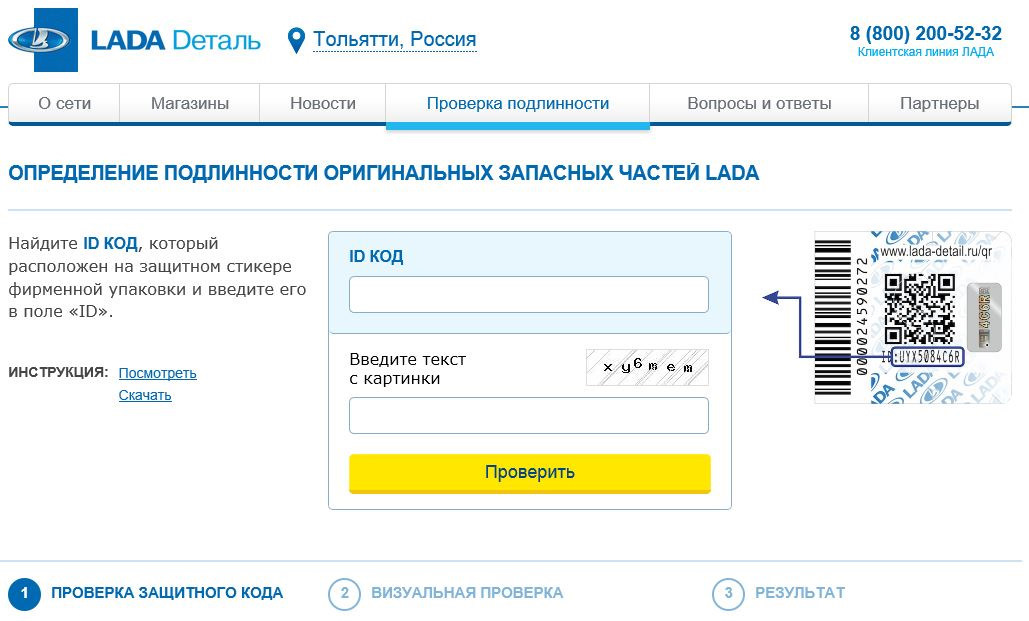Go to the Новости tab
The width and height of the screenshot is (1029, 621).
coord(323,103)
